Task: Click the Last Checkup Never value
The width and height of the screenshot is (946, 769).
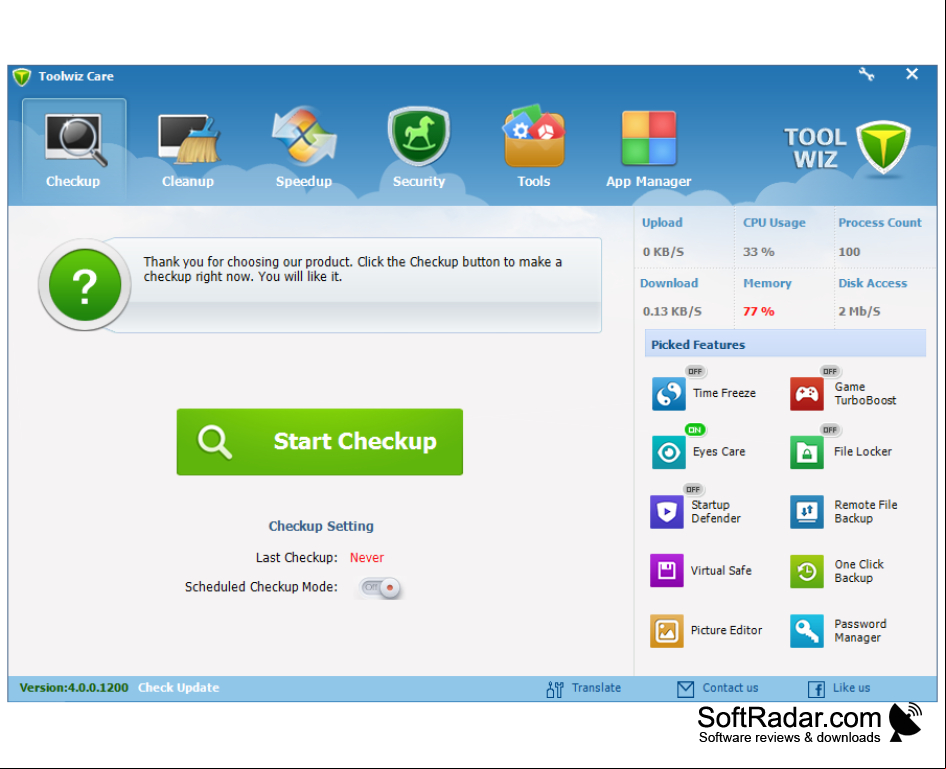Action: pos(367,557)
